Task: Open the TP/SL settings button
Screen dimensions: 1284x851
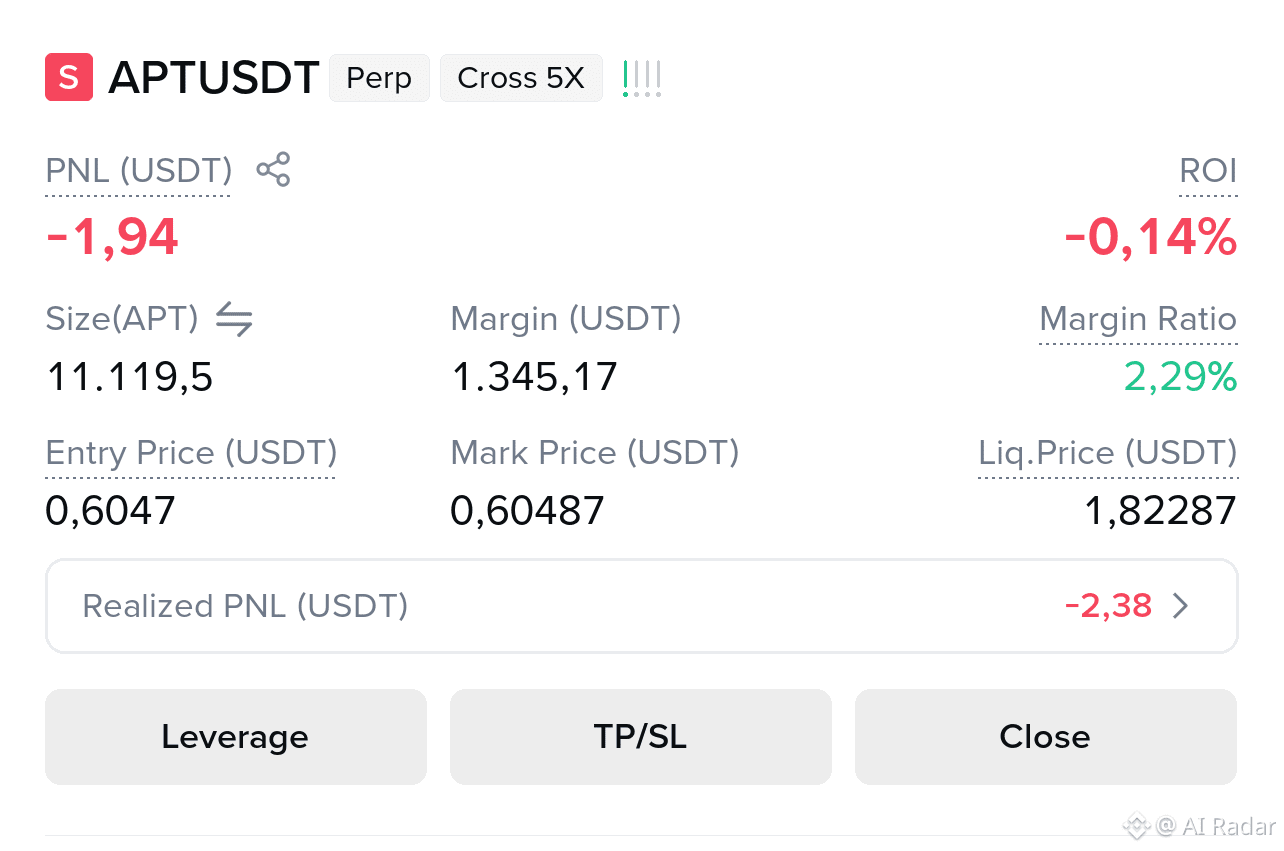Action: (x=641, y=737)
